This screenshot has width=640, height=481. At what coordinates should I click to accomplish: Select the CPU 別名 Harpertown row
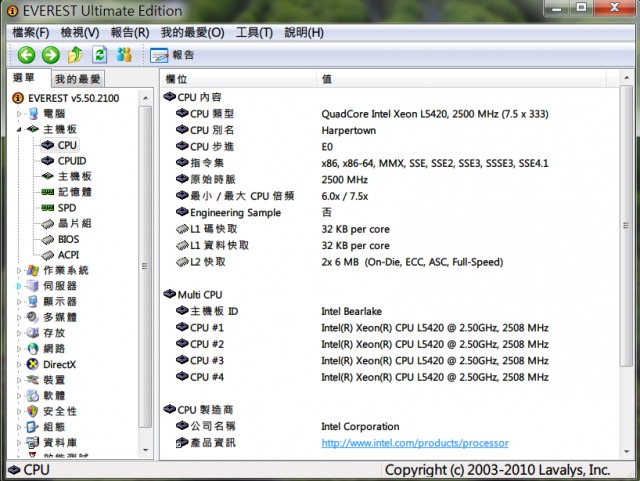tap(389, 130)
